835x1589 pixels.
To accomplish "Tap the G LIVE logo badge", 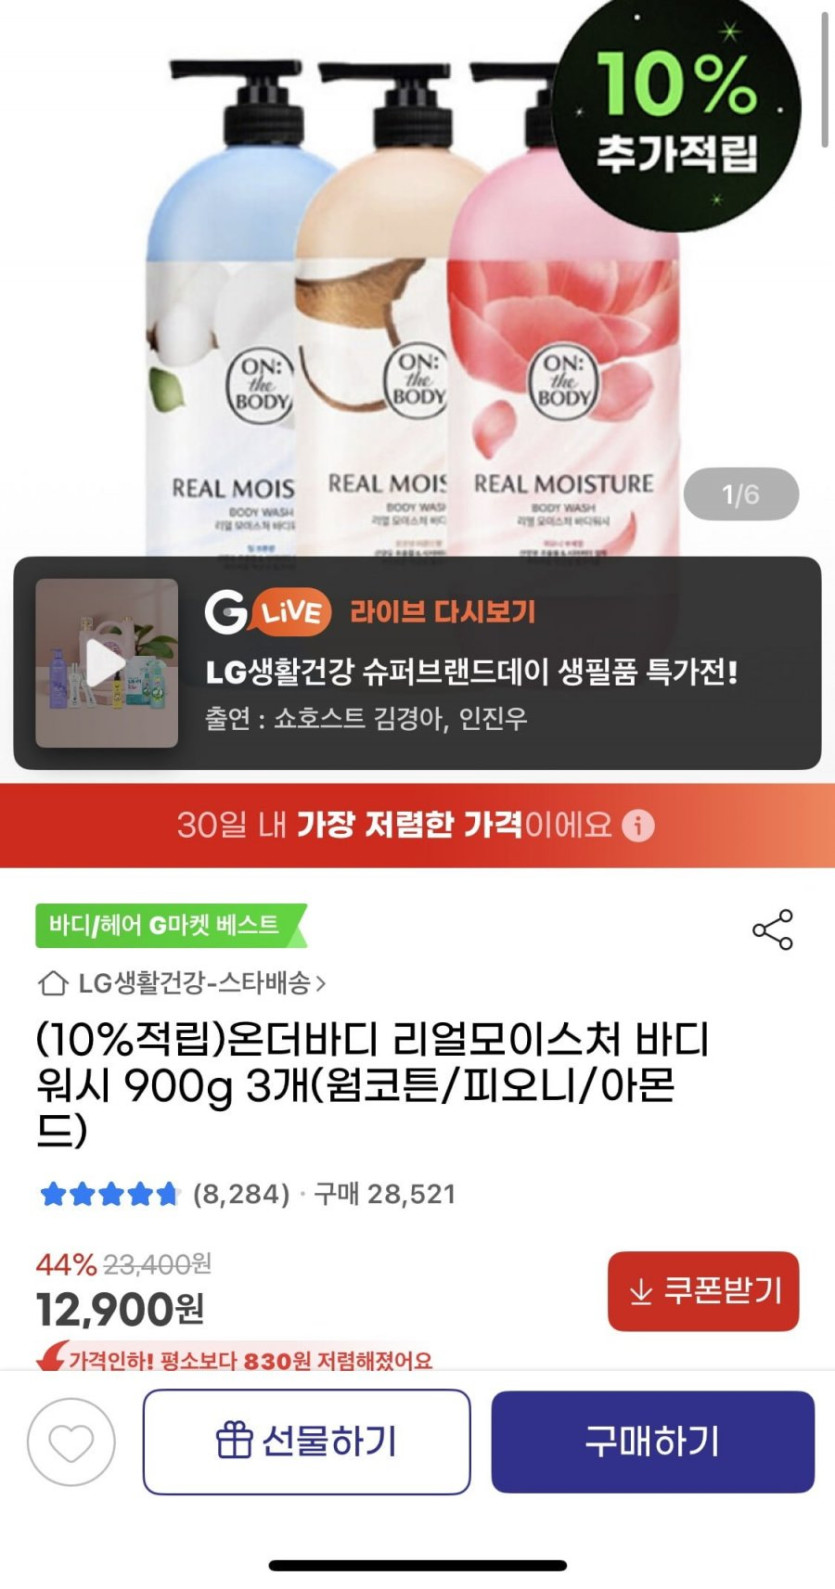I will [268, 611].
